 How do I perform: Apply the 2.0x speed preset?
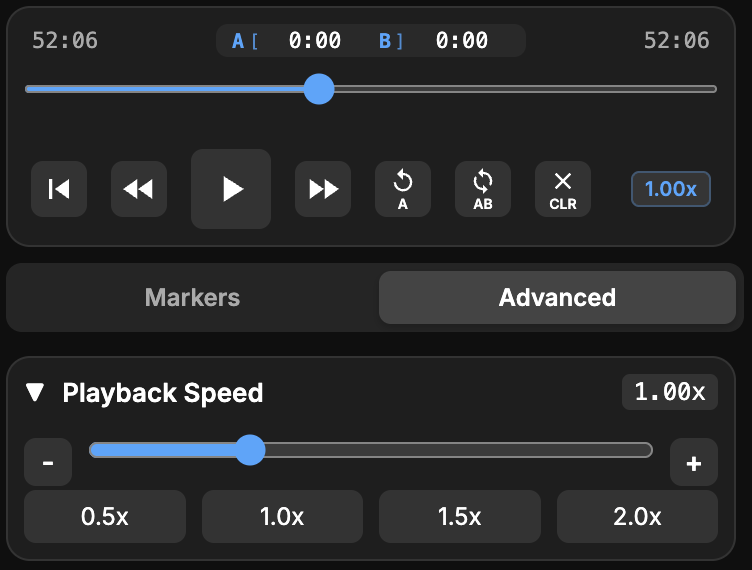pyautogui.click(x=637, y=517)
